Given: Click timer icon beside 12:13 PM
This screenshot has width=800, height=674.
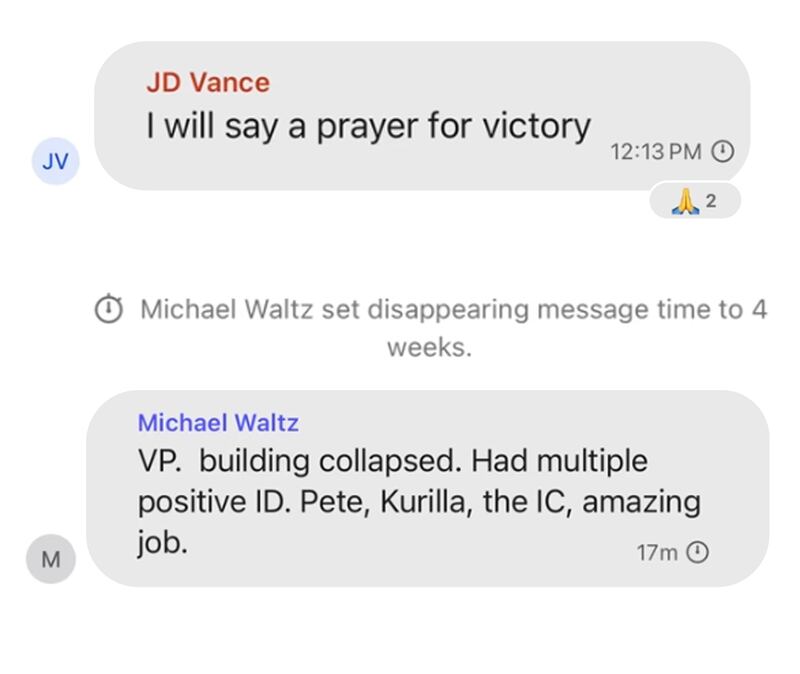Looking at the screenshot, I should pos(722,152).
